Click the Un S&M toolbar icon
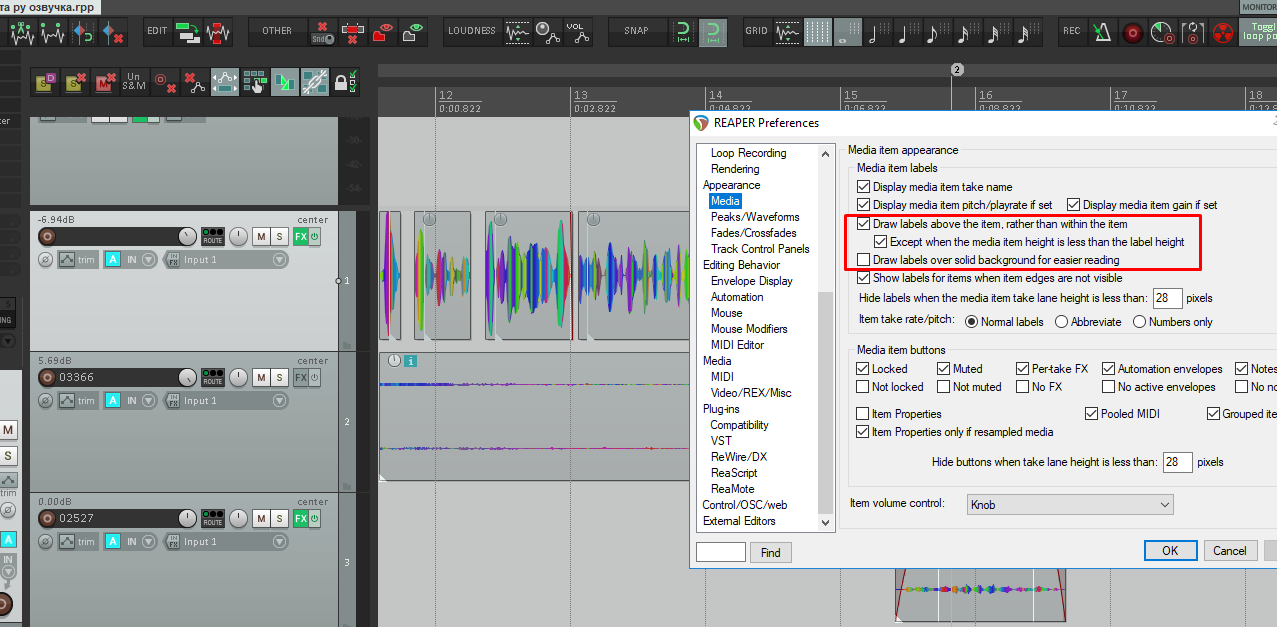This screenshot has width=1277, height=627. (x=134, y=82)
